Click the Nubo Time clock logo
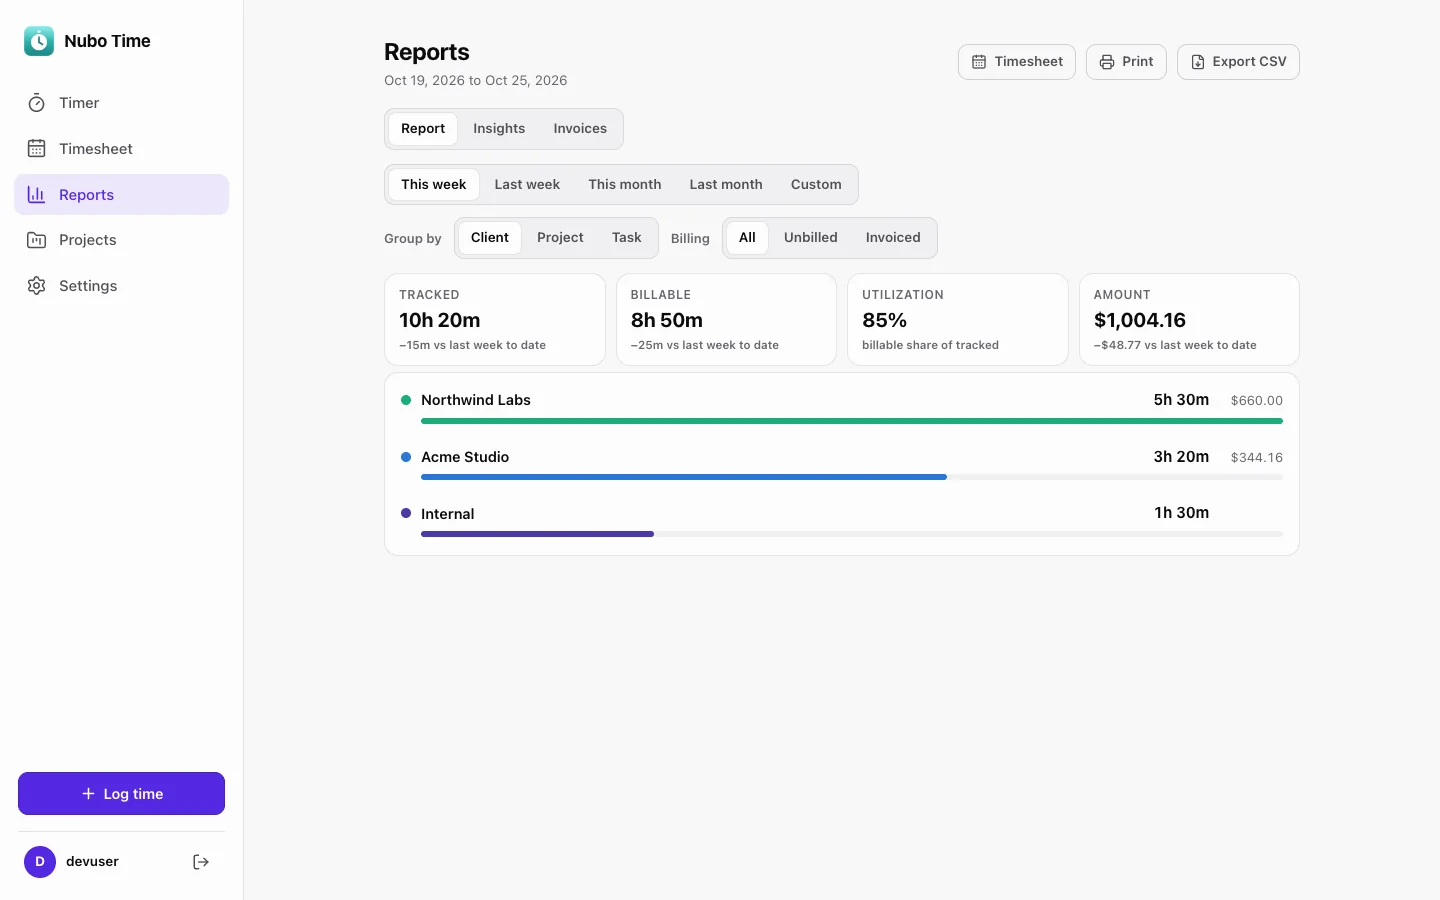Viewport: 1440px width, 900px height. pyautogui.click(x=39, y=41)
